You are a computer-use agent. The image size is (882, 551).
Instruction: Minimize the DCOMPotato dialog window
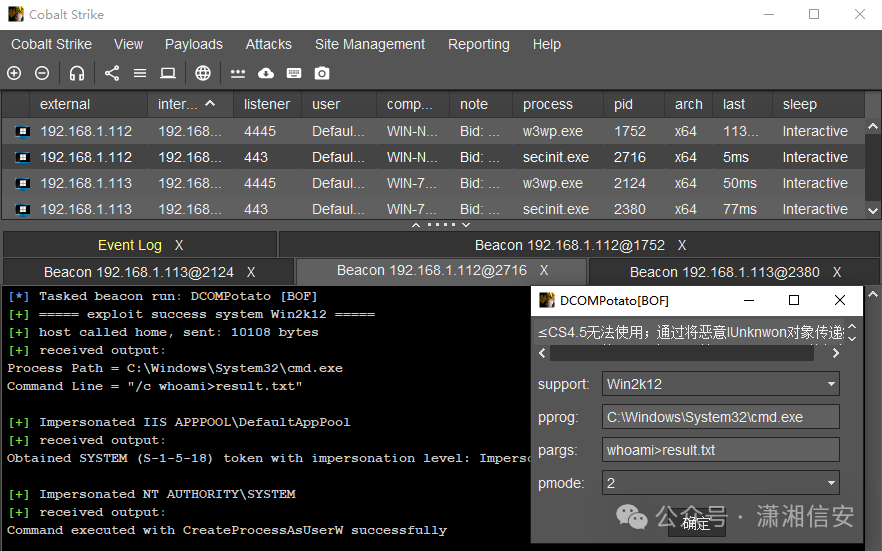[x=749, y=300]
